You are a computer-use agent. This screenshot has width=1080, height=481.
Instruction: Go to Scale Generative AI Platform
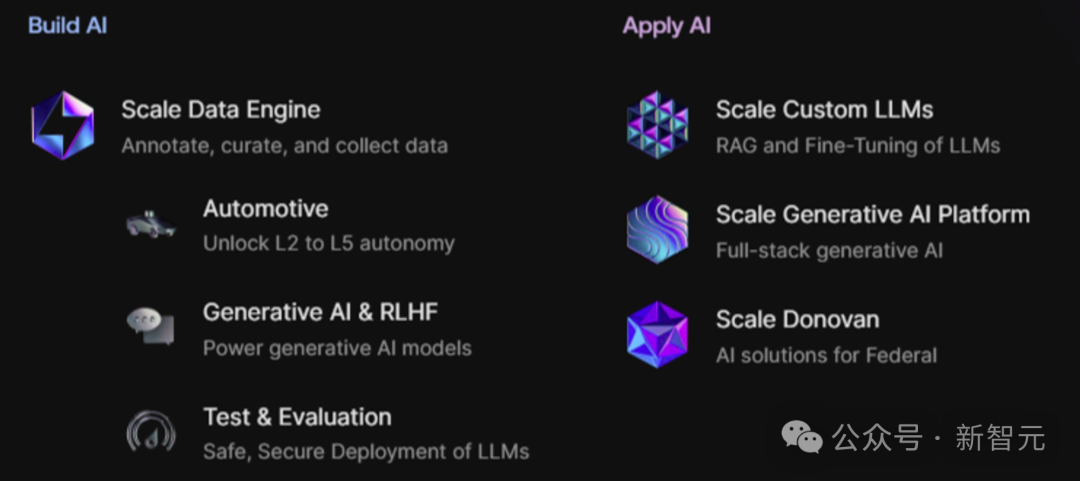873,214
